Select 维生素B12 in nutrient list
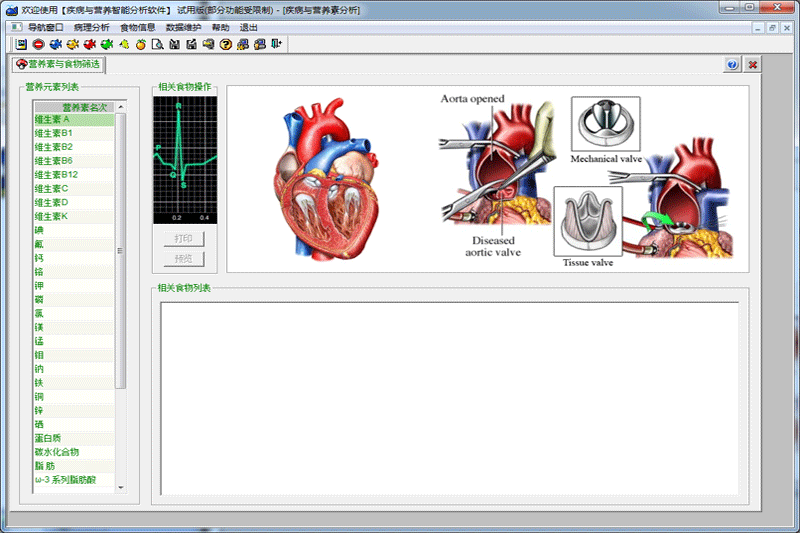The width and height of the screenshot is (800, 533). pos(74,175)
